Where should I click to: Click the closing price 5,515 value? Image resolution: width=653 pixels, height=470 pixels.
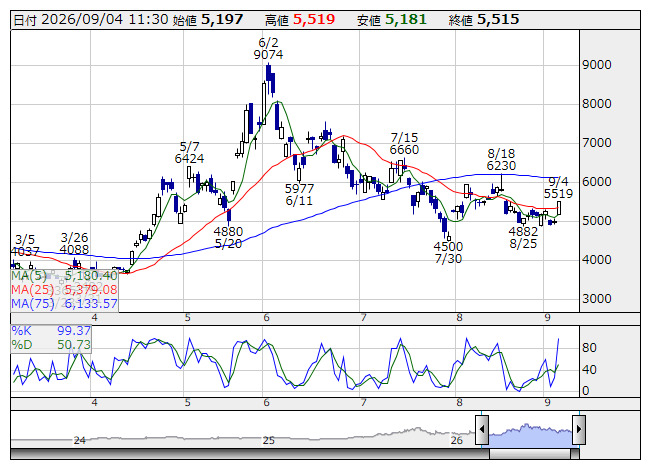point(498,20)
